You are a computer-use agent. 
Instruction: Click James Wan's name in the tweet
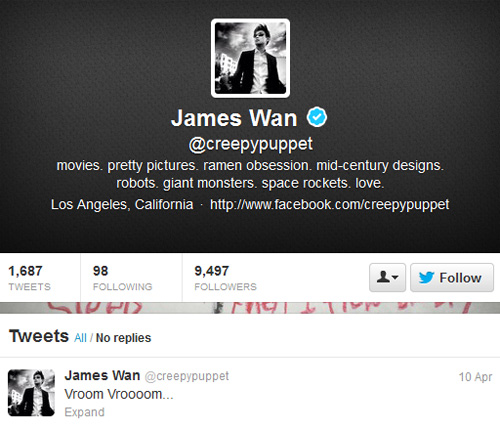tap(102, 376)
